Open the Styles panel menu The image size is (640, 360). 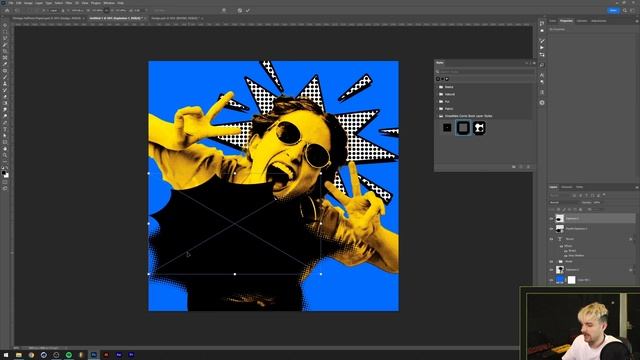pos(533,63)
